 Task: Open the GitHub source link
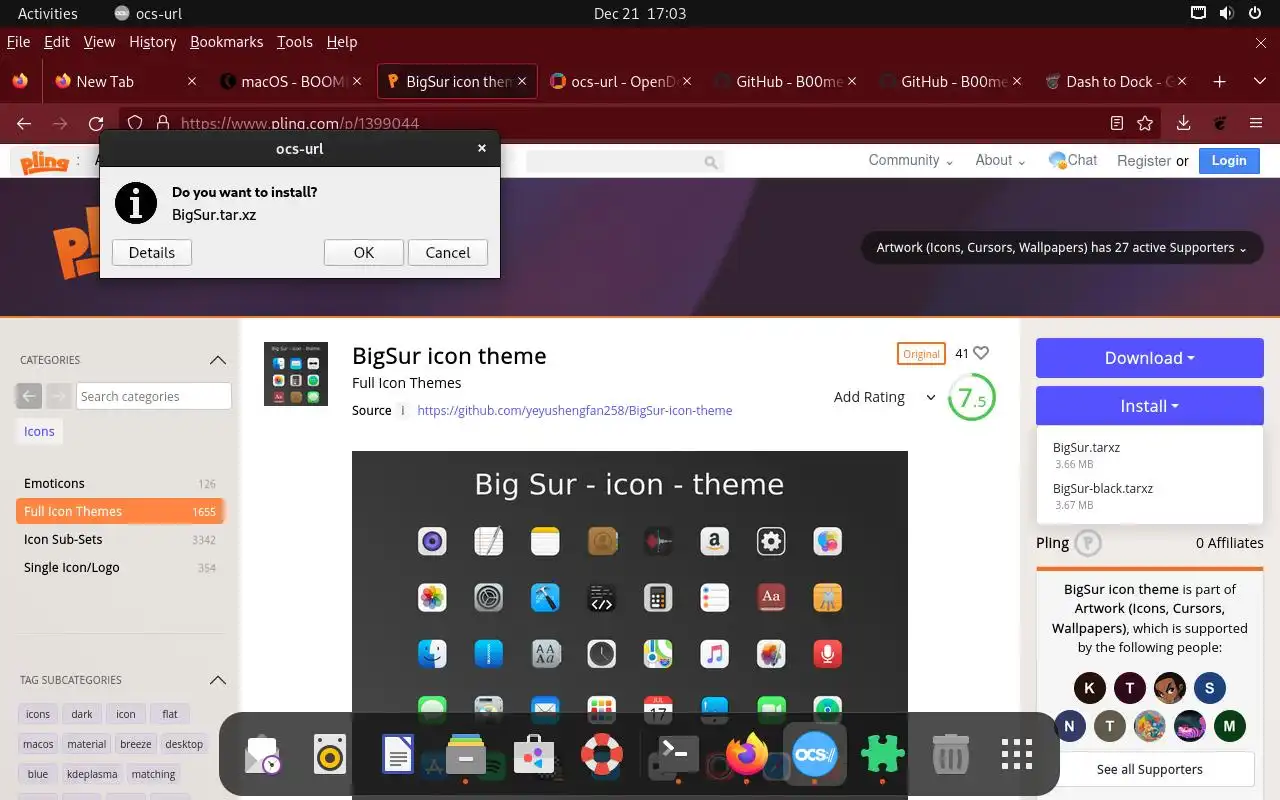click(x=575, y=410)
